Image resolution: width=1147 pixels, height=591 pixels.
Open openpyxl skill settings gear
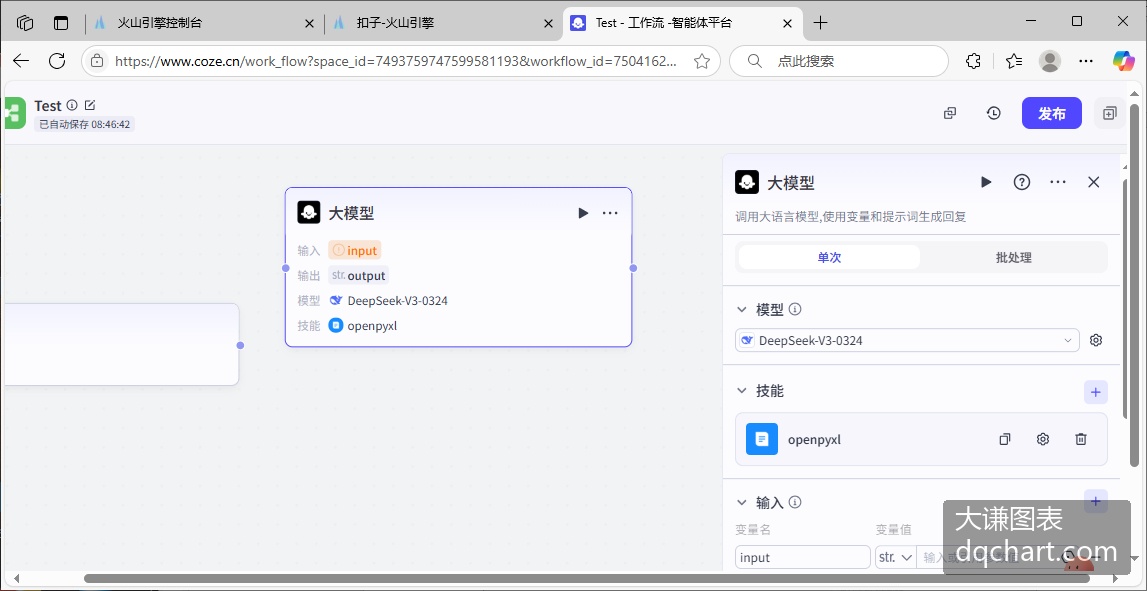[1043, 439]
